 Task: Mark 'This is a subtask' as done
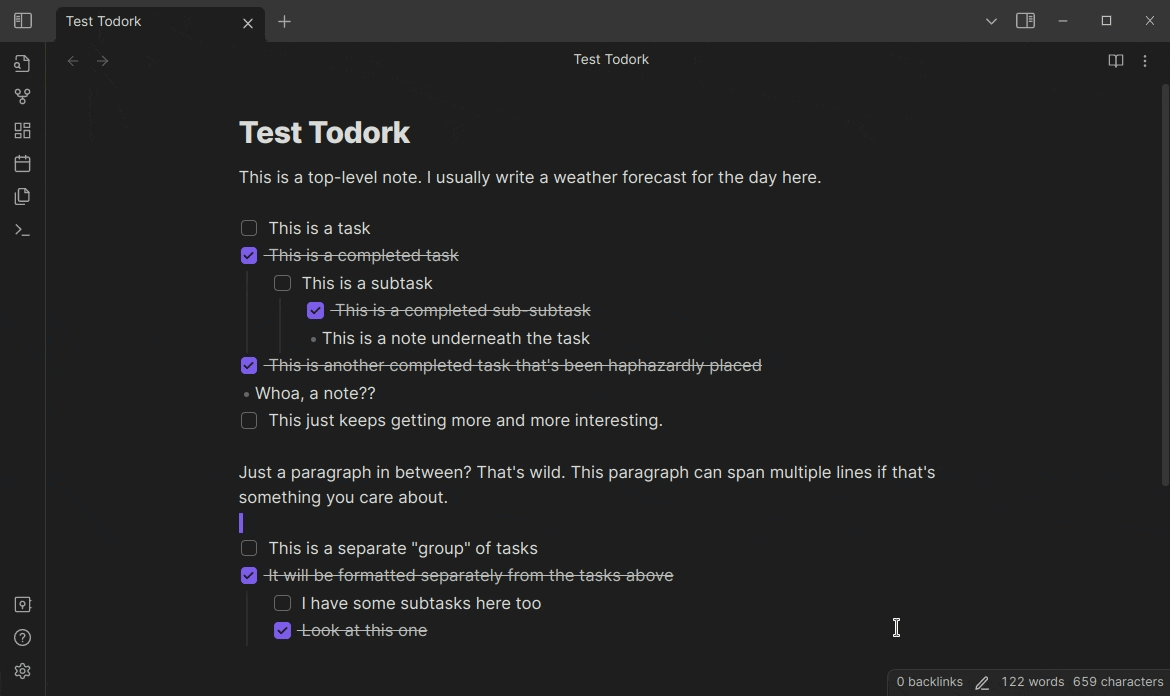click(x=282, y=283)
